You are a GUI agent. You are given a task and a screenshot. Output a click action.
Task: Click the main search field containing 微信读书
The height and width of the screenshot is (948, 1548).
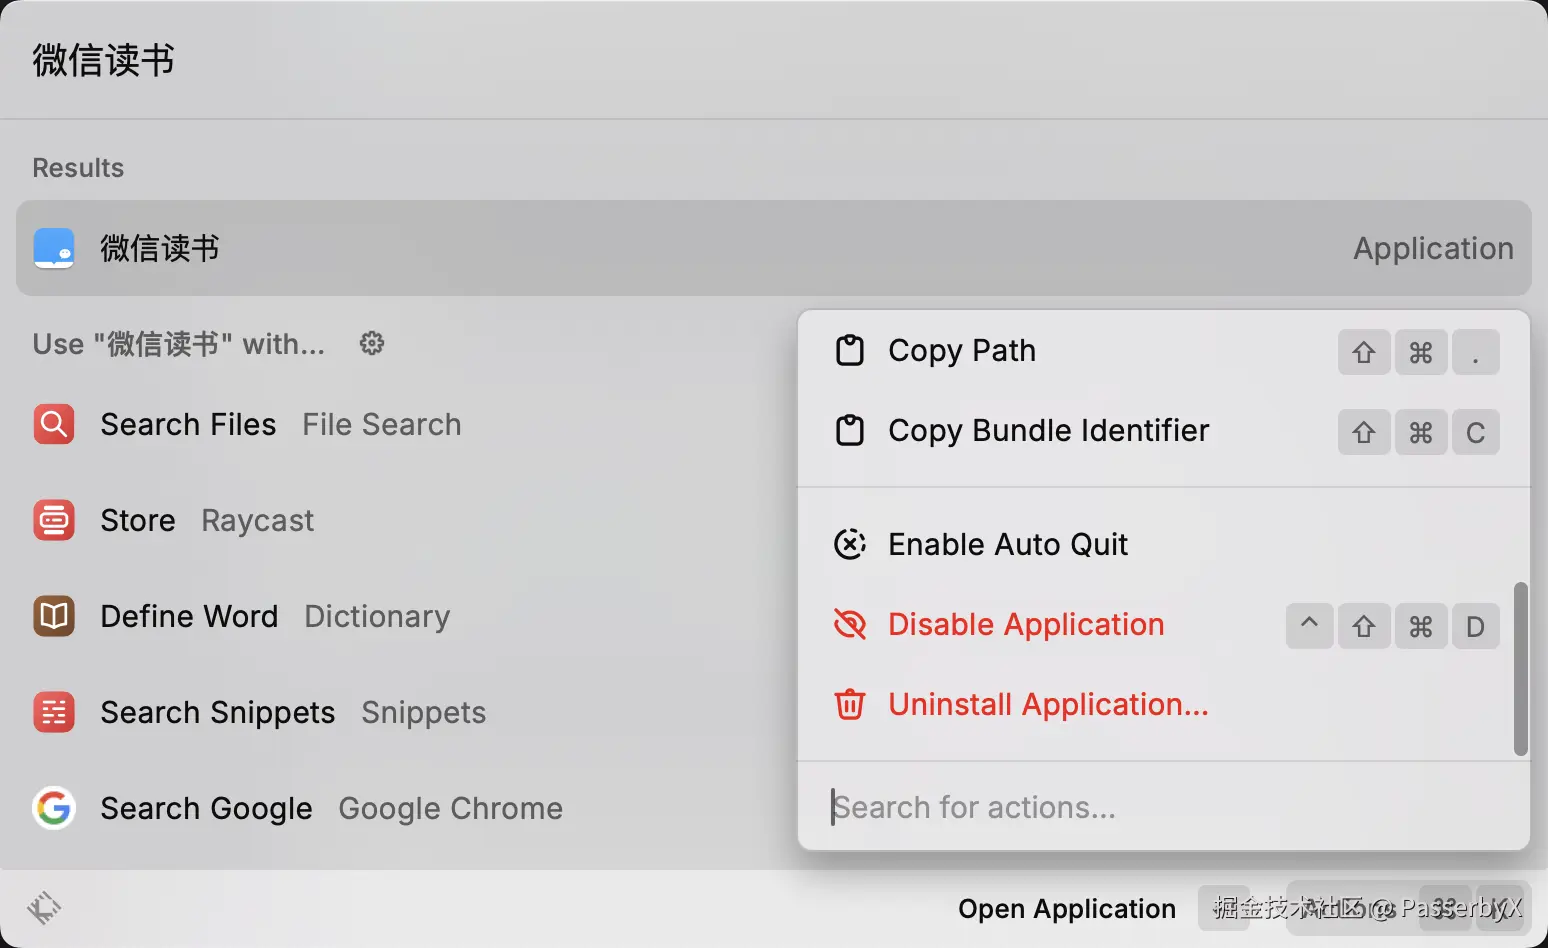700,60
